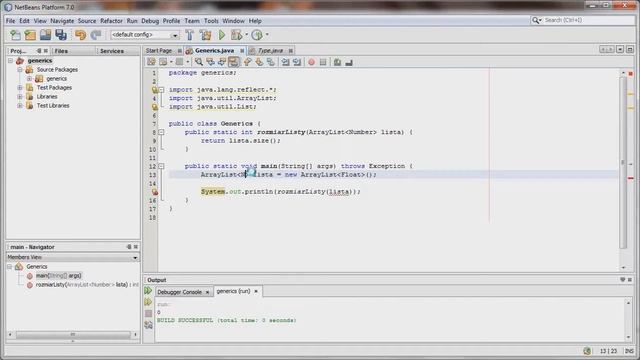Click the Find Selection magnifier icon
Screen dimensions: 640x360
[199, 62]
